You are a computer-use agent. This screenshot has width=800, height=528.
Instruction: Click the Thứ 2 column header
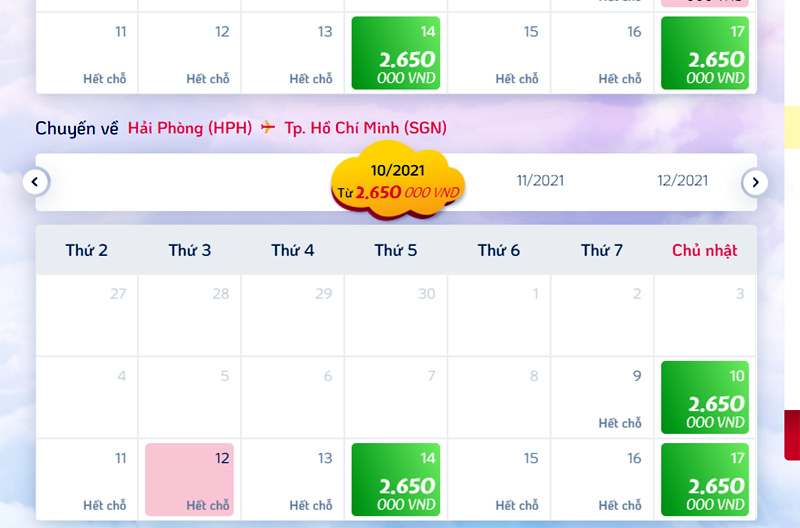(x=87, y=250)
